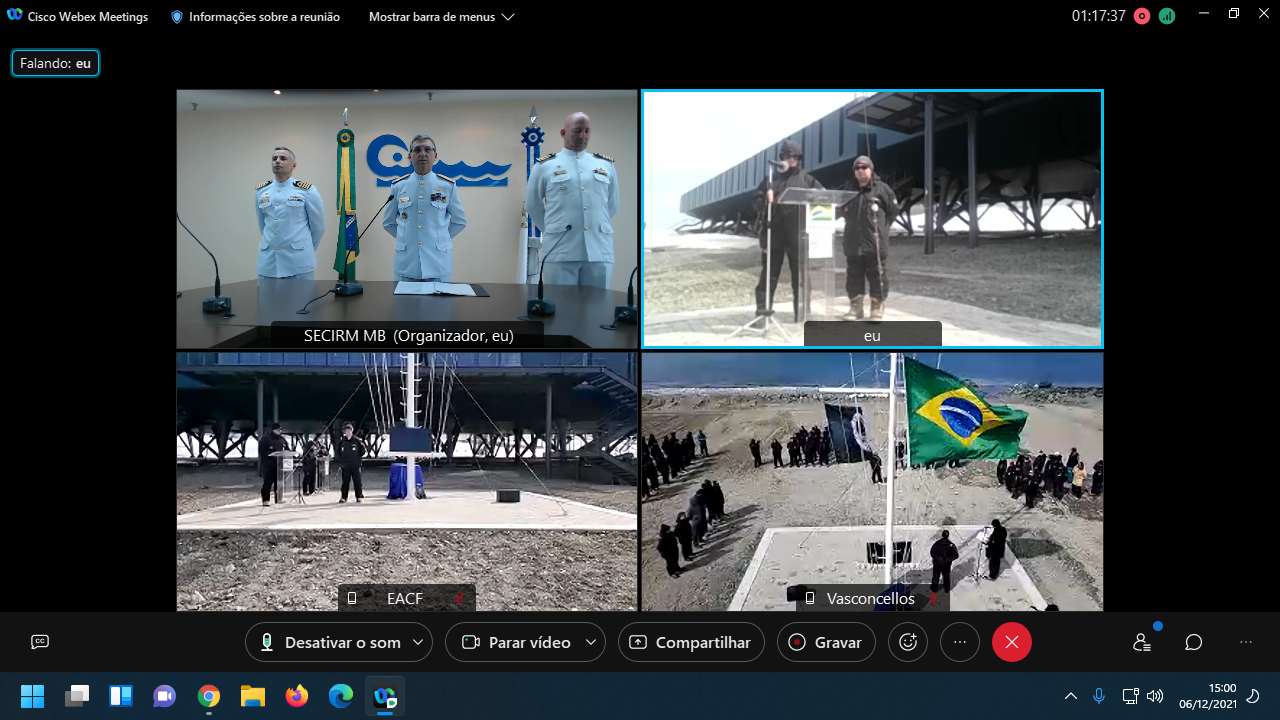Open Informações sobre a reunião
Screen dimensions: 1280x720
(x=255, y=17)
